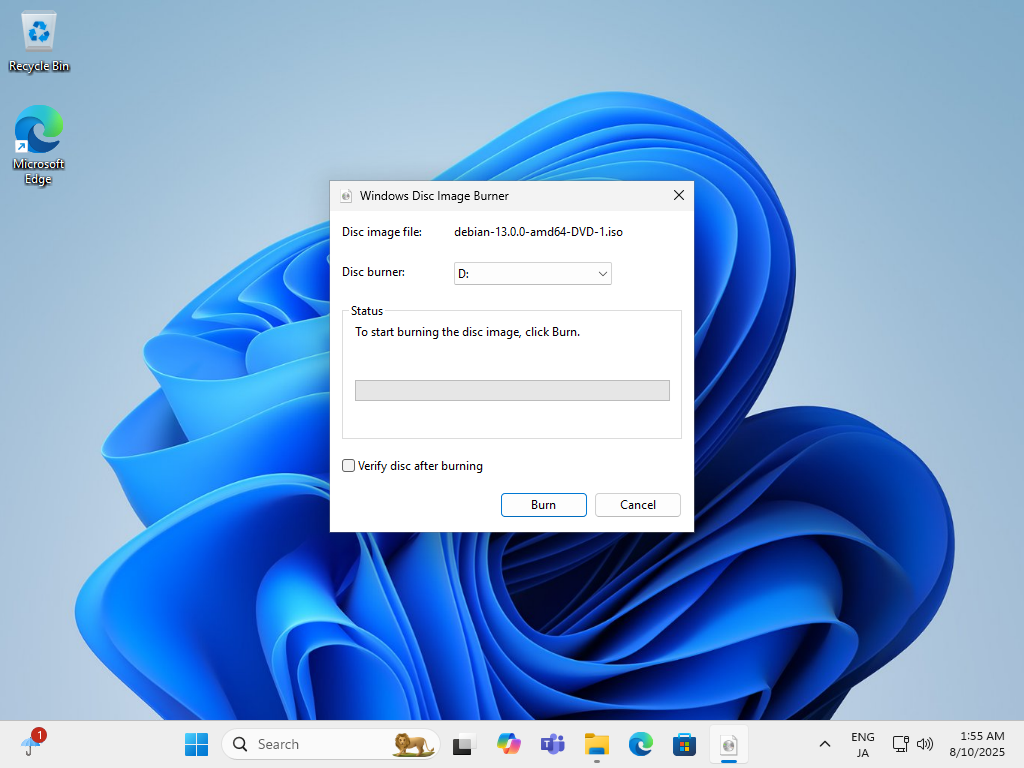Select the Disc Image Burner taskbar icon

[729, 744]
